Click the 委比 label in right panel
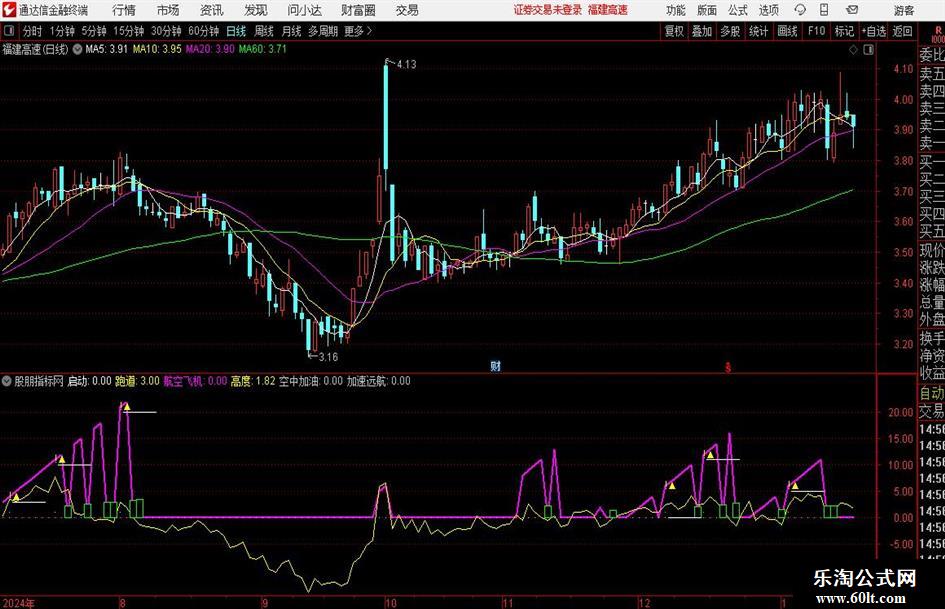945x609 pixels. coord(932,55)
